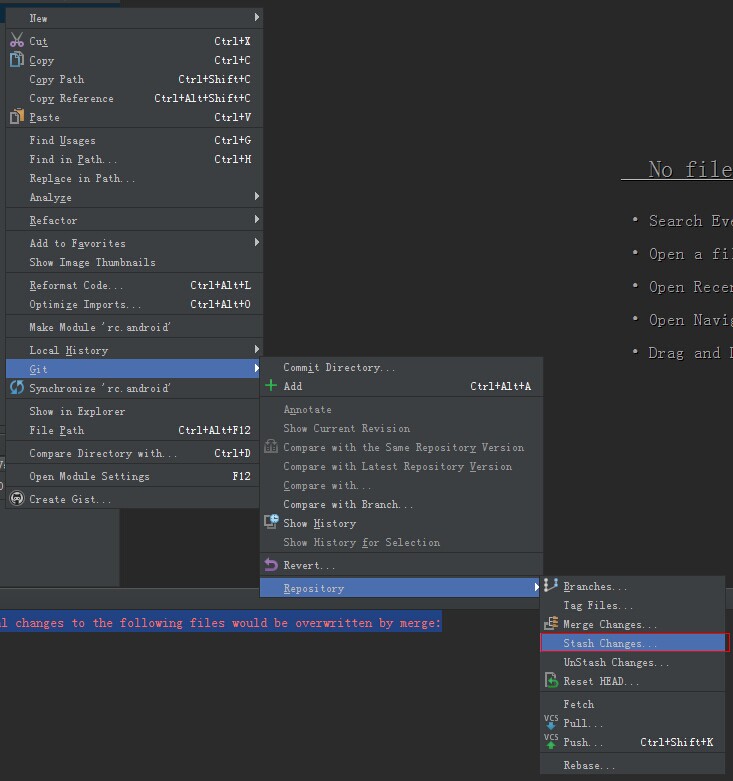Expand the Local History submenu arrow
The width and height of the screenshot is (733, 781).
click(x=256, y=349)
